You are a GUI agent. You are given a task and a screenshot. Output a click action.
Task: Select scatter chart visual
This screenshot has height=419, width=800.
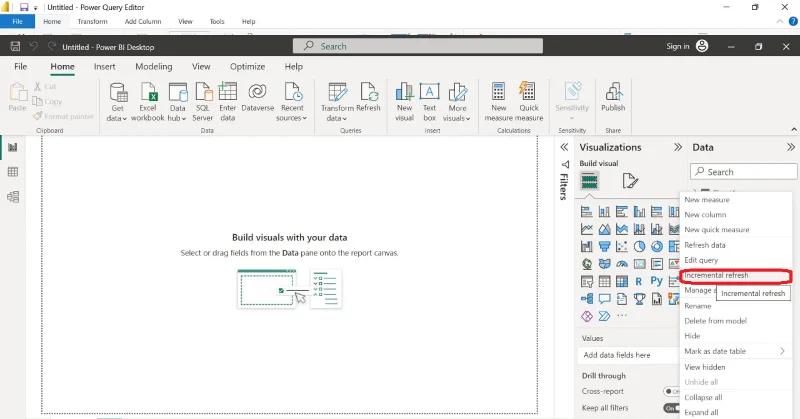point(621,247)
